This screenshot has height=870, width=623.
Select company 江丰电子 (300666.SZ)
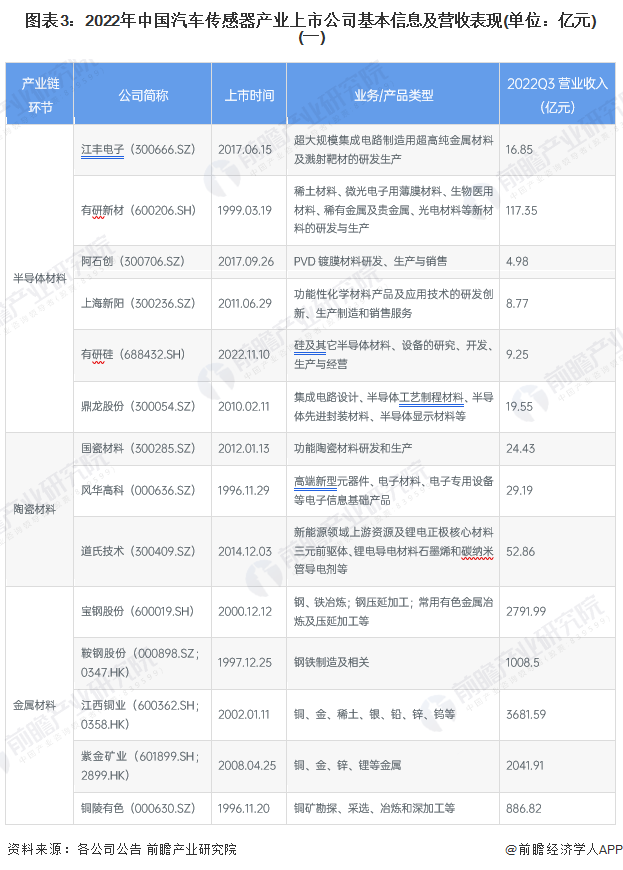(x=138, y=149)
